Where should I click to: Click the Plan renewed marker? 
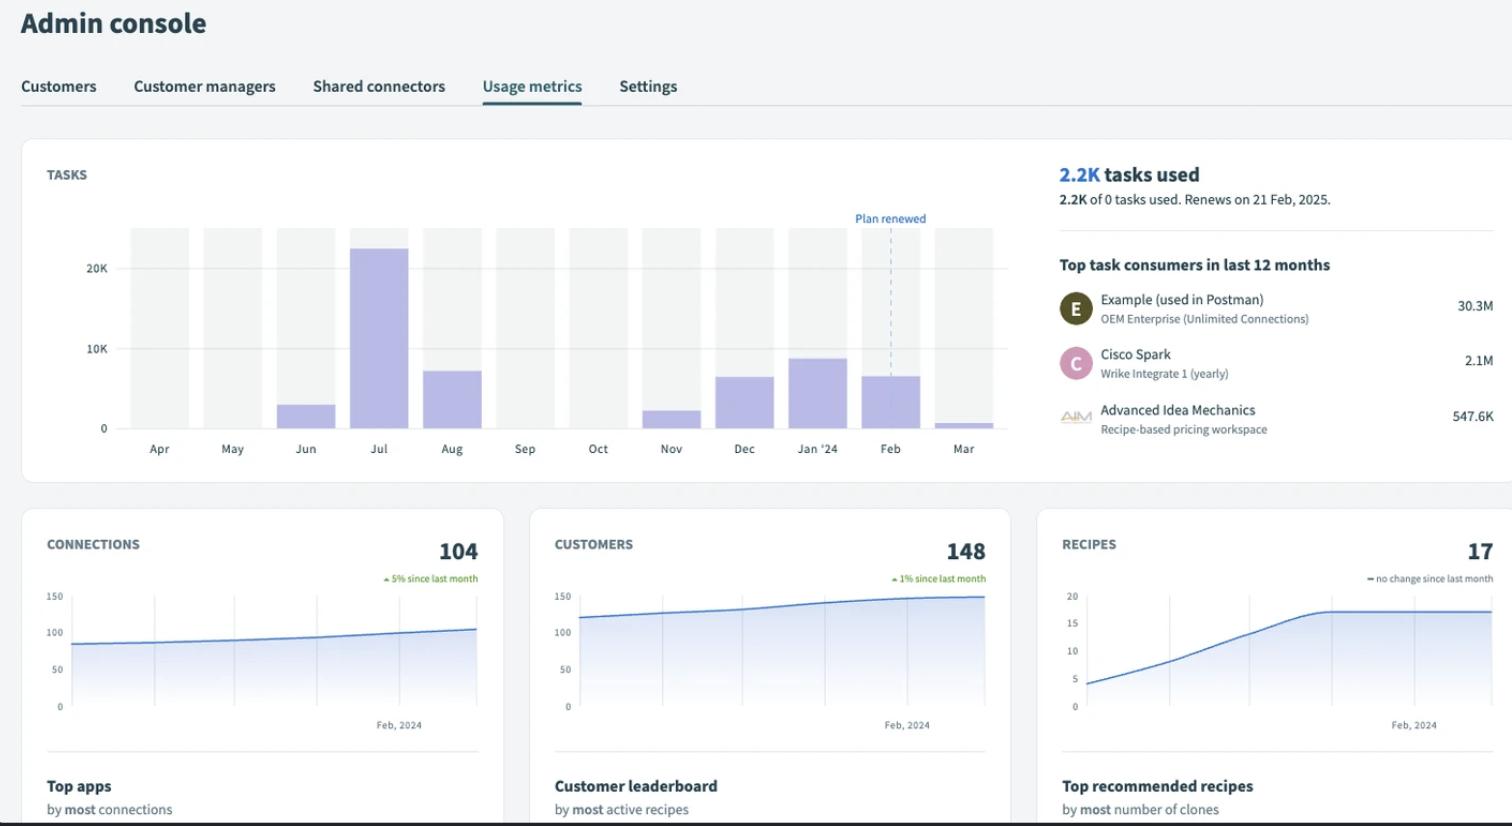tap(889, 218)
